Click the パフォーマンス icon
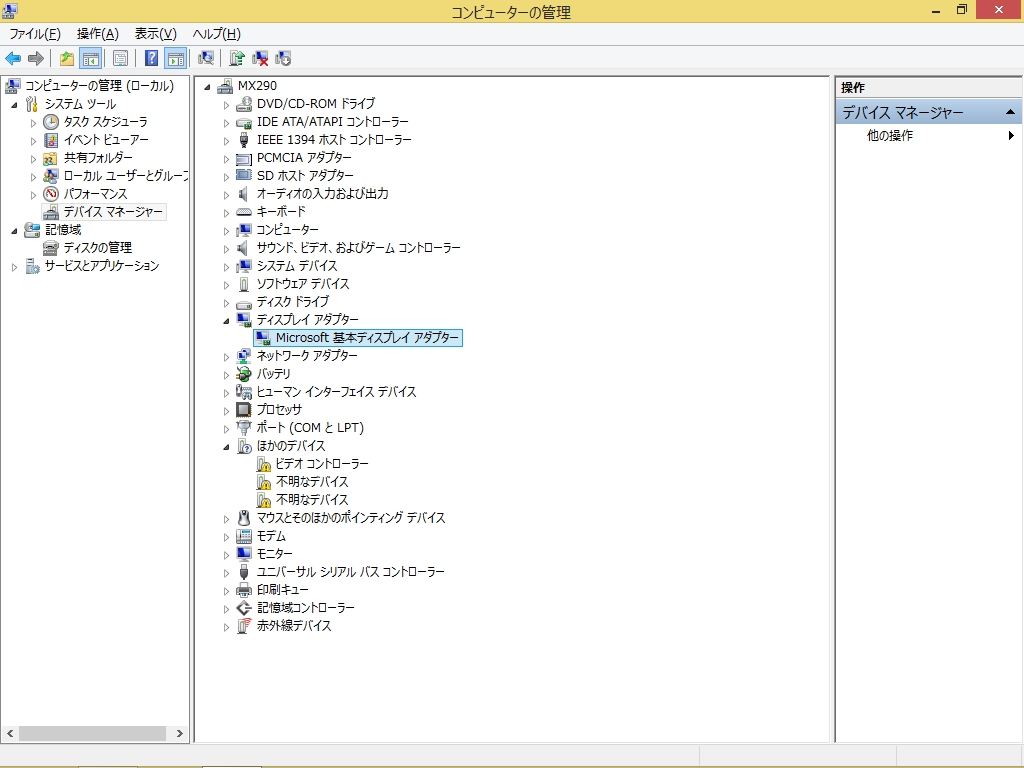The height and width of the screenshot is (768, 1024). tap(51, 194)
